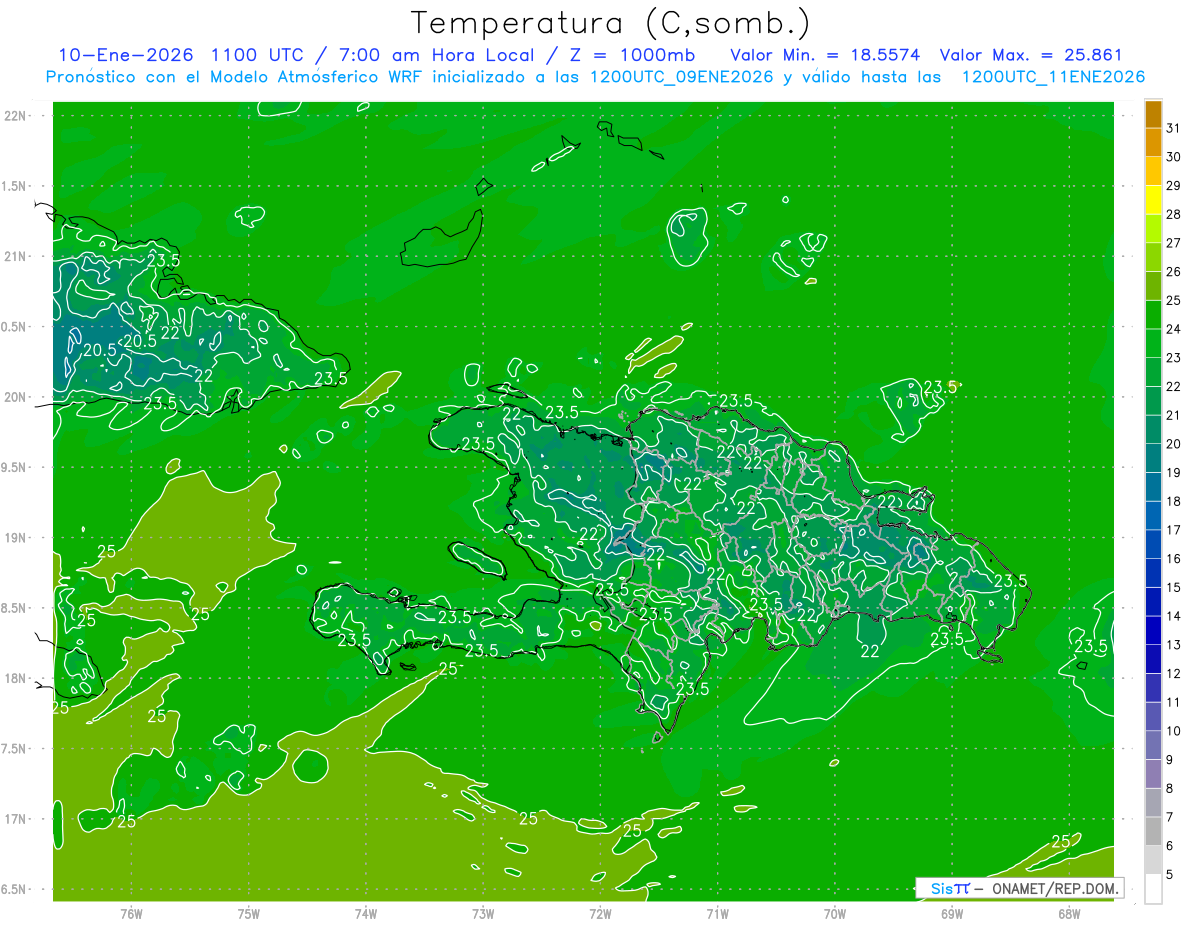
Task: Click the colorbar value "18"
Action: (x=1173, y=501)
